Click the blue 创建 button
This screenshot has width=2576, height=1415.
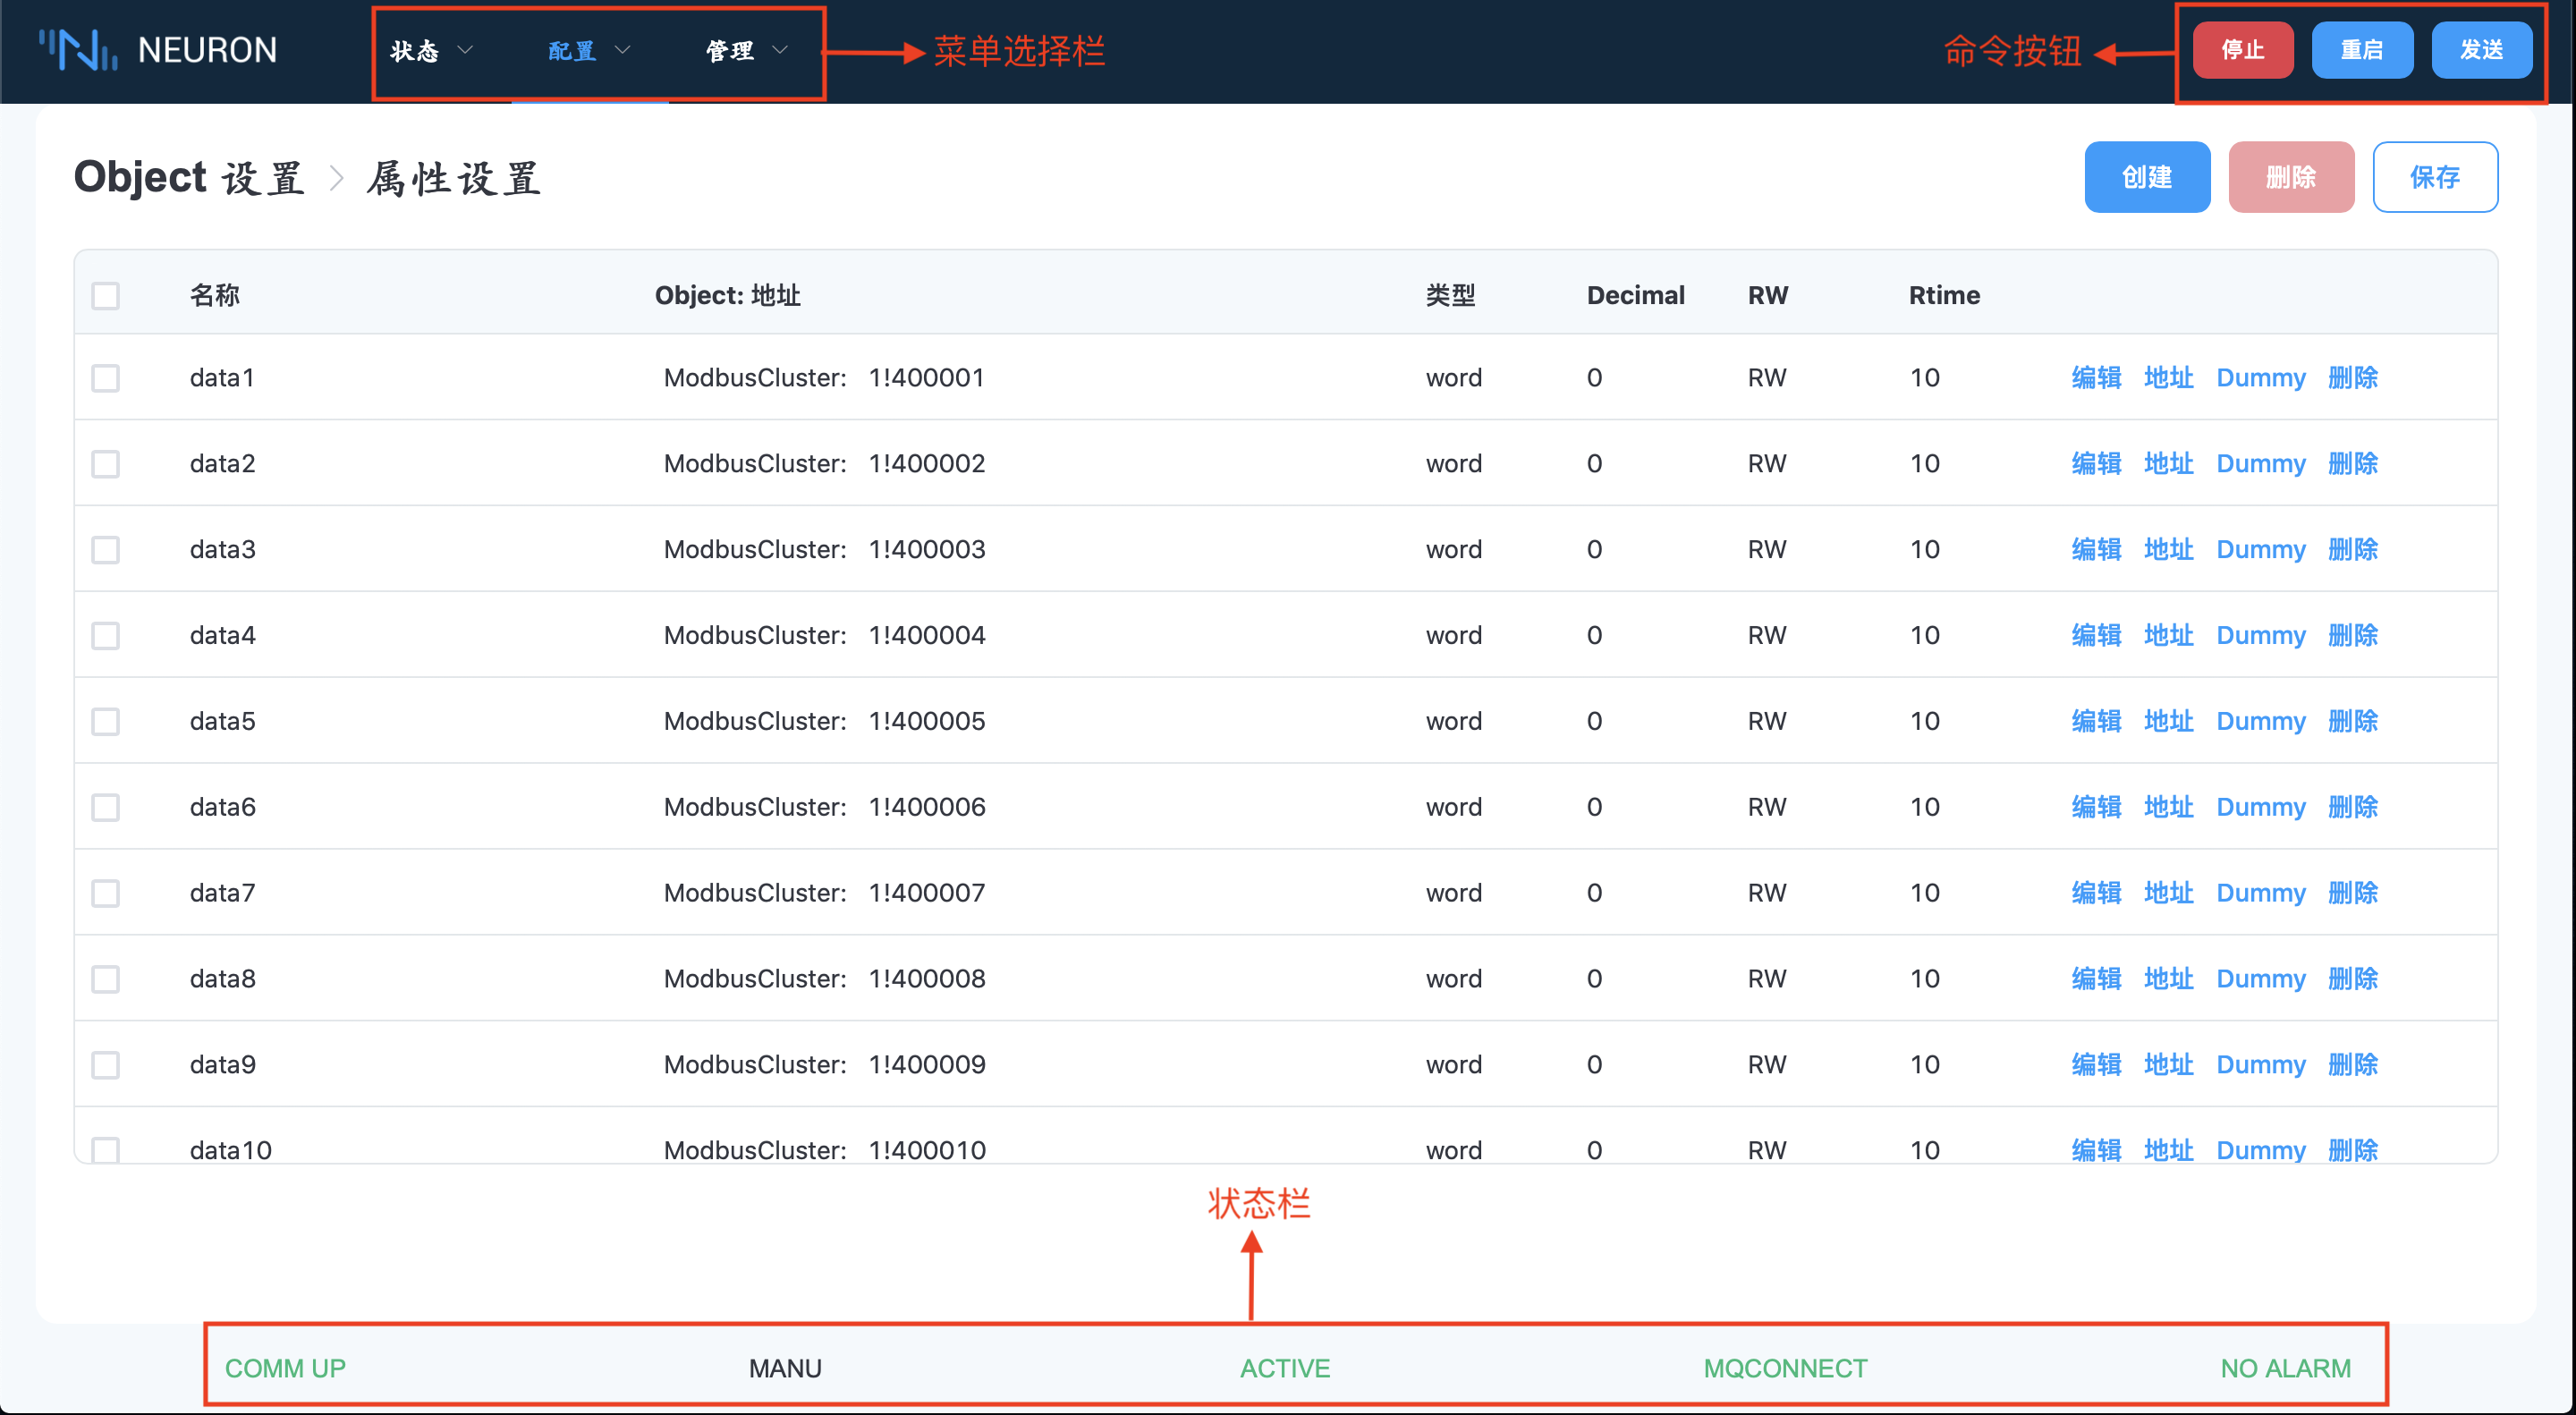click(x=2147, y=177)
